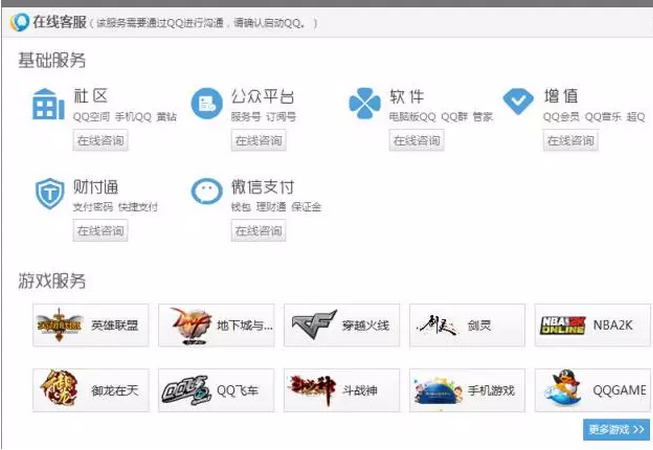
Task: Select the 公众平台 heading
Action: coord(263,96)
